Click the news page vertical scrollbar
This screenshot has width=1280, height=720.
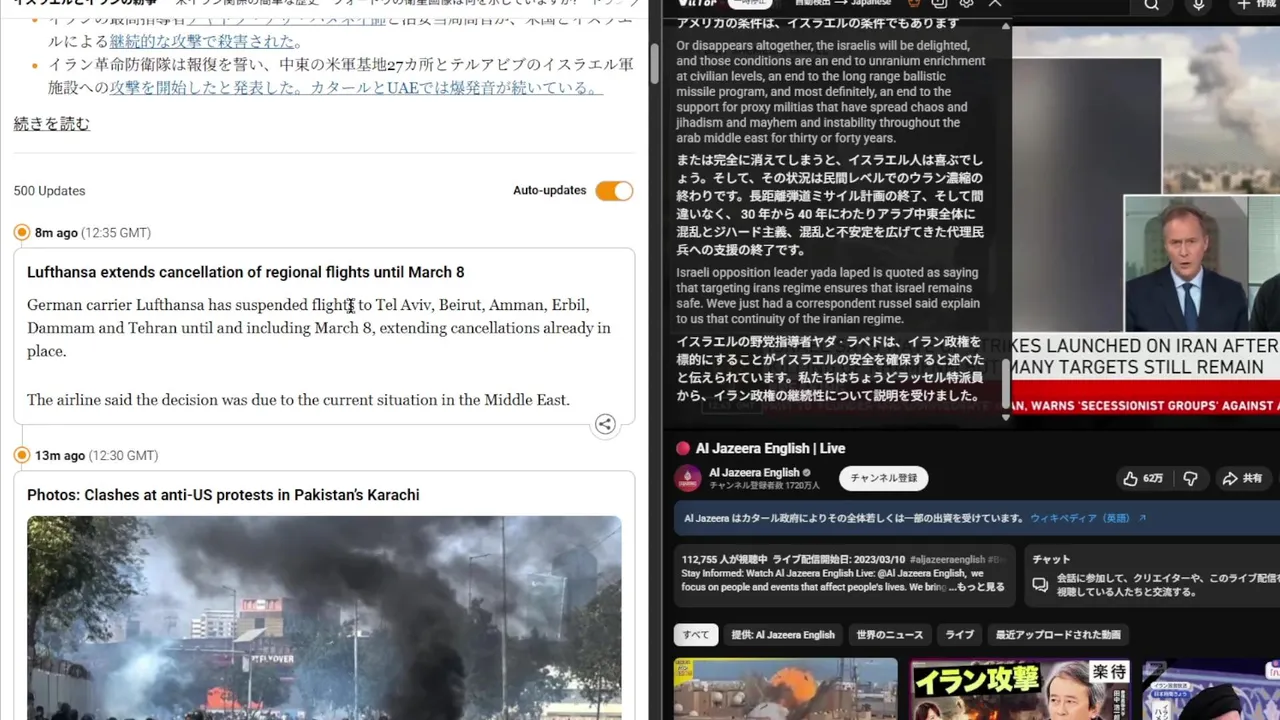pos(653,65)
